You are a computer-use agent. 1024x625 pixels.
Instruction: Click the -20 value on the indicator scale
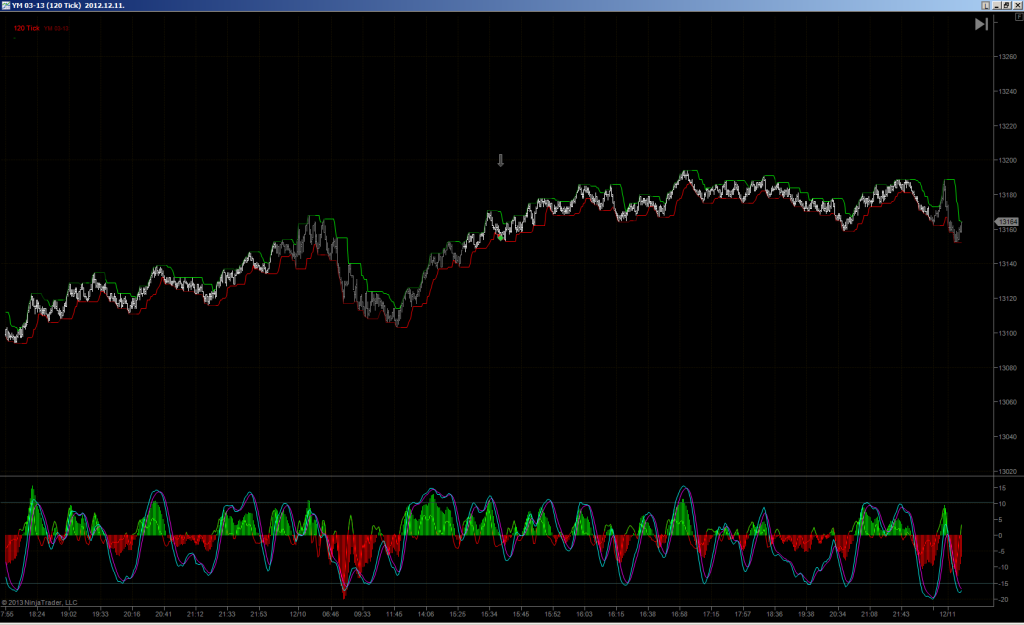(x=1002, y=600)
